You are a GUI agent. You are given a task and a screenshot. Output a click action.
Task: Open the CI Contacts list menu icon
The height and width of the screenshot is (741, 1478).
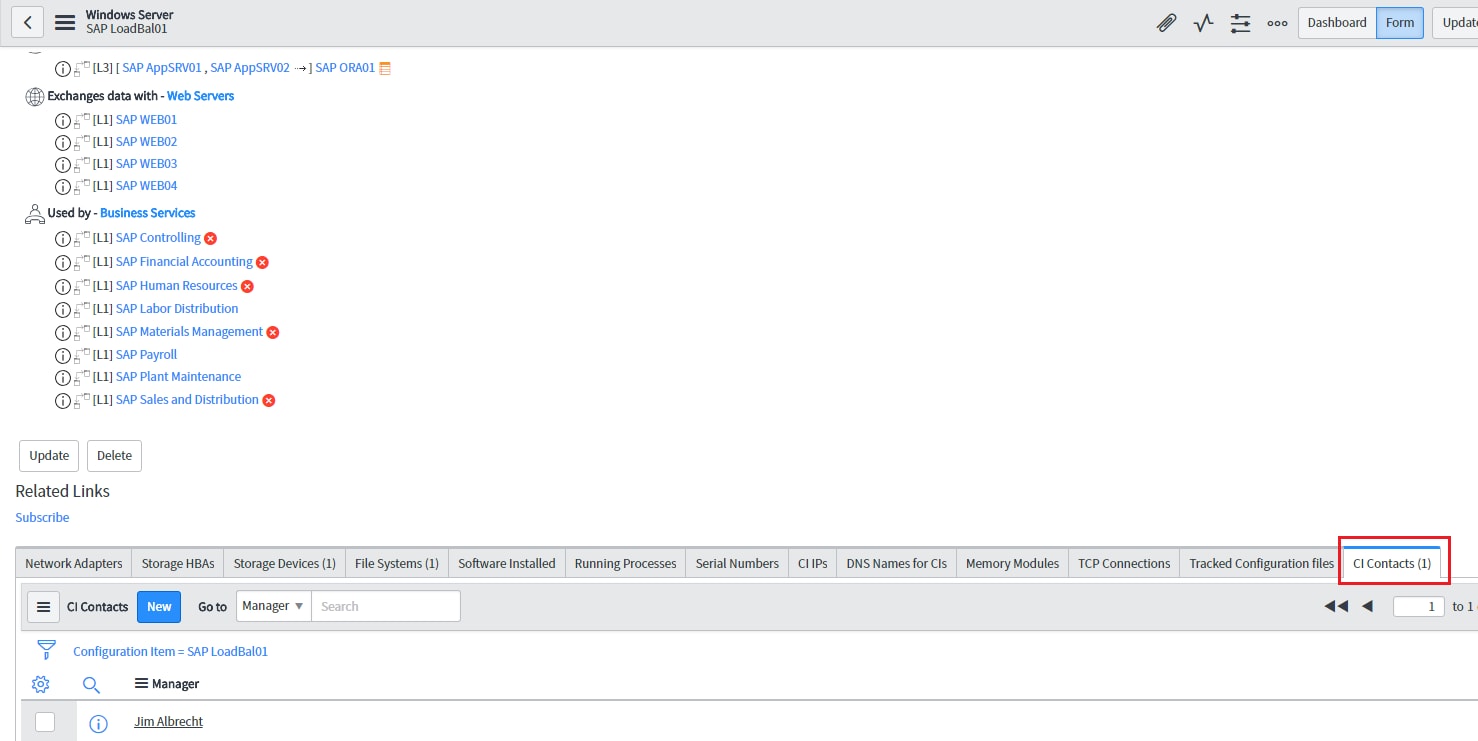(x=43, y=607)
